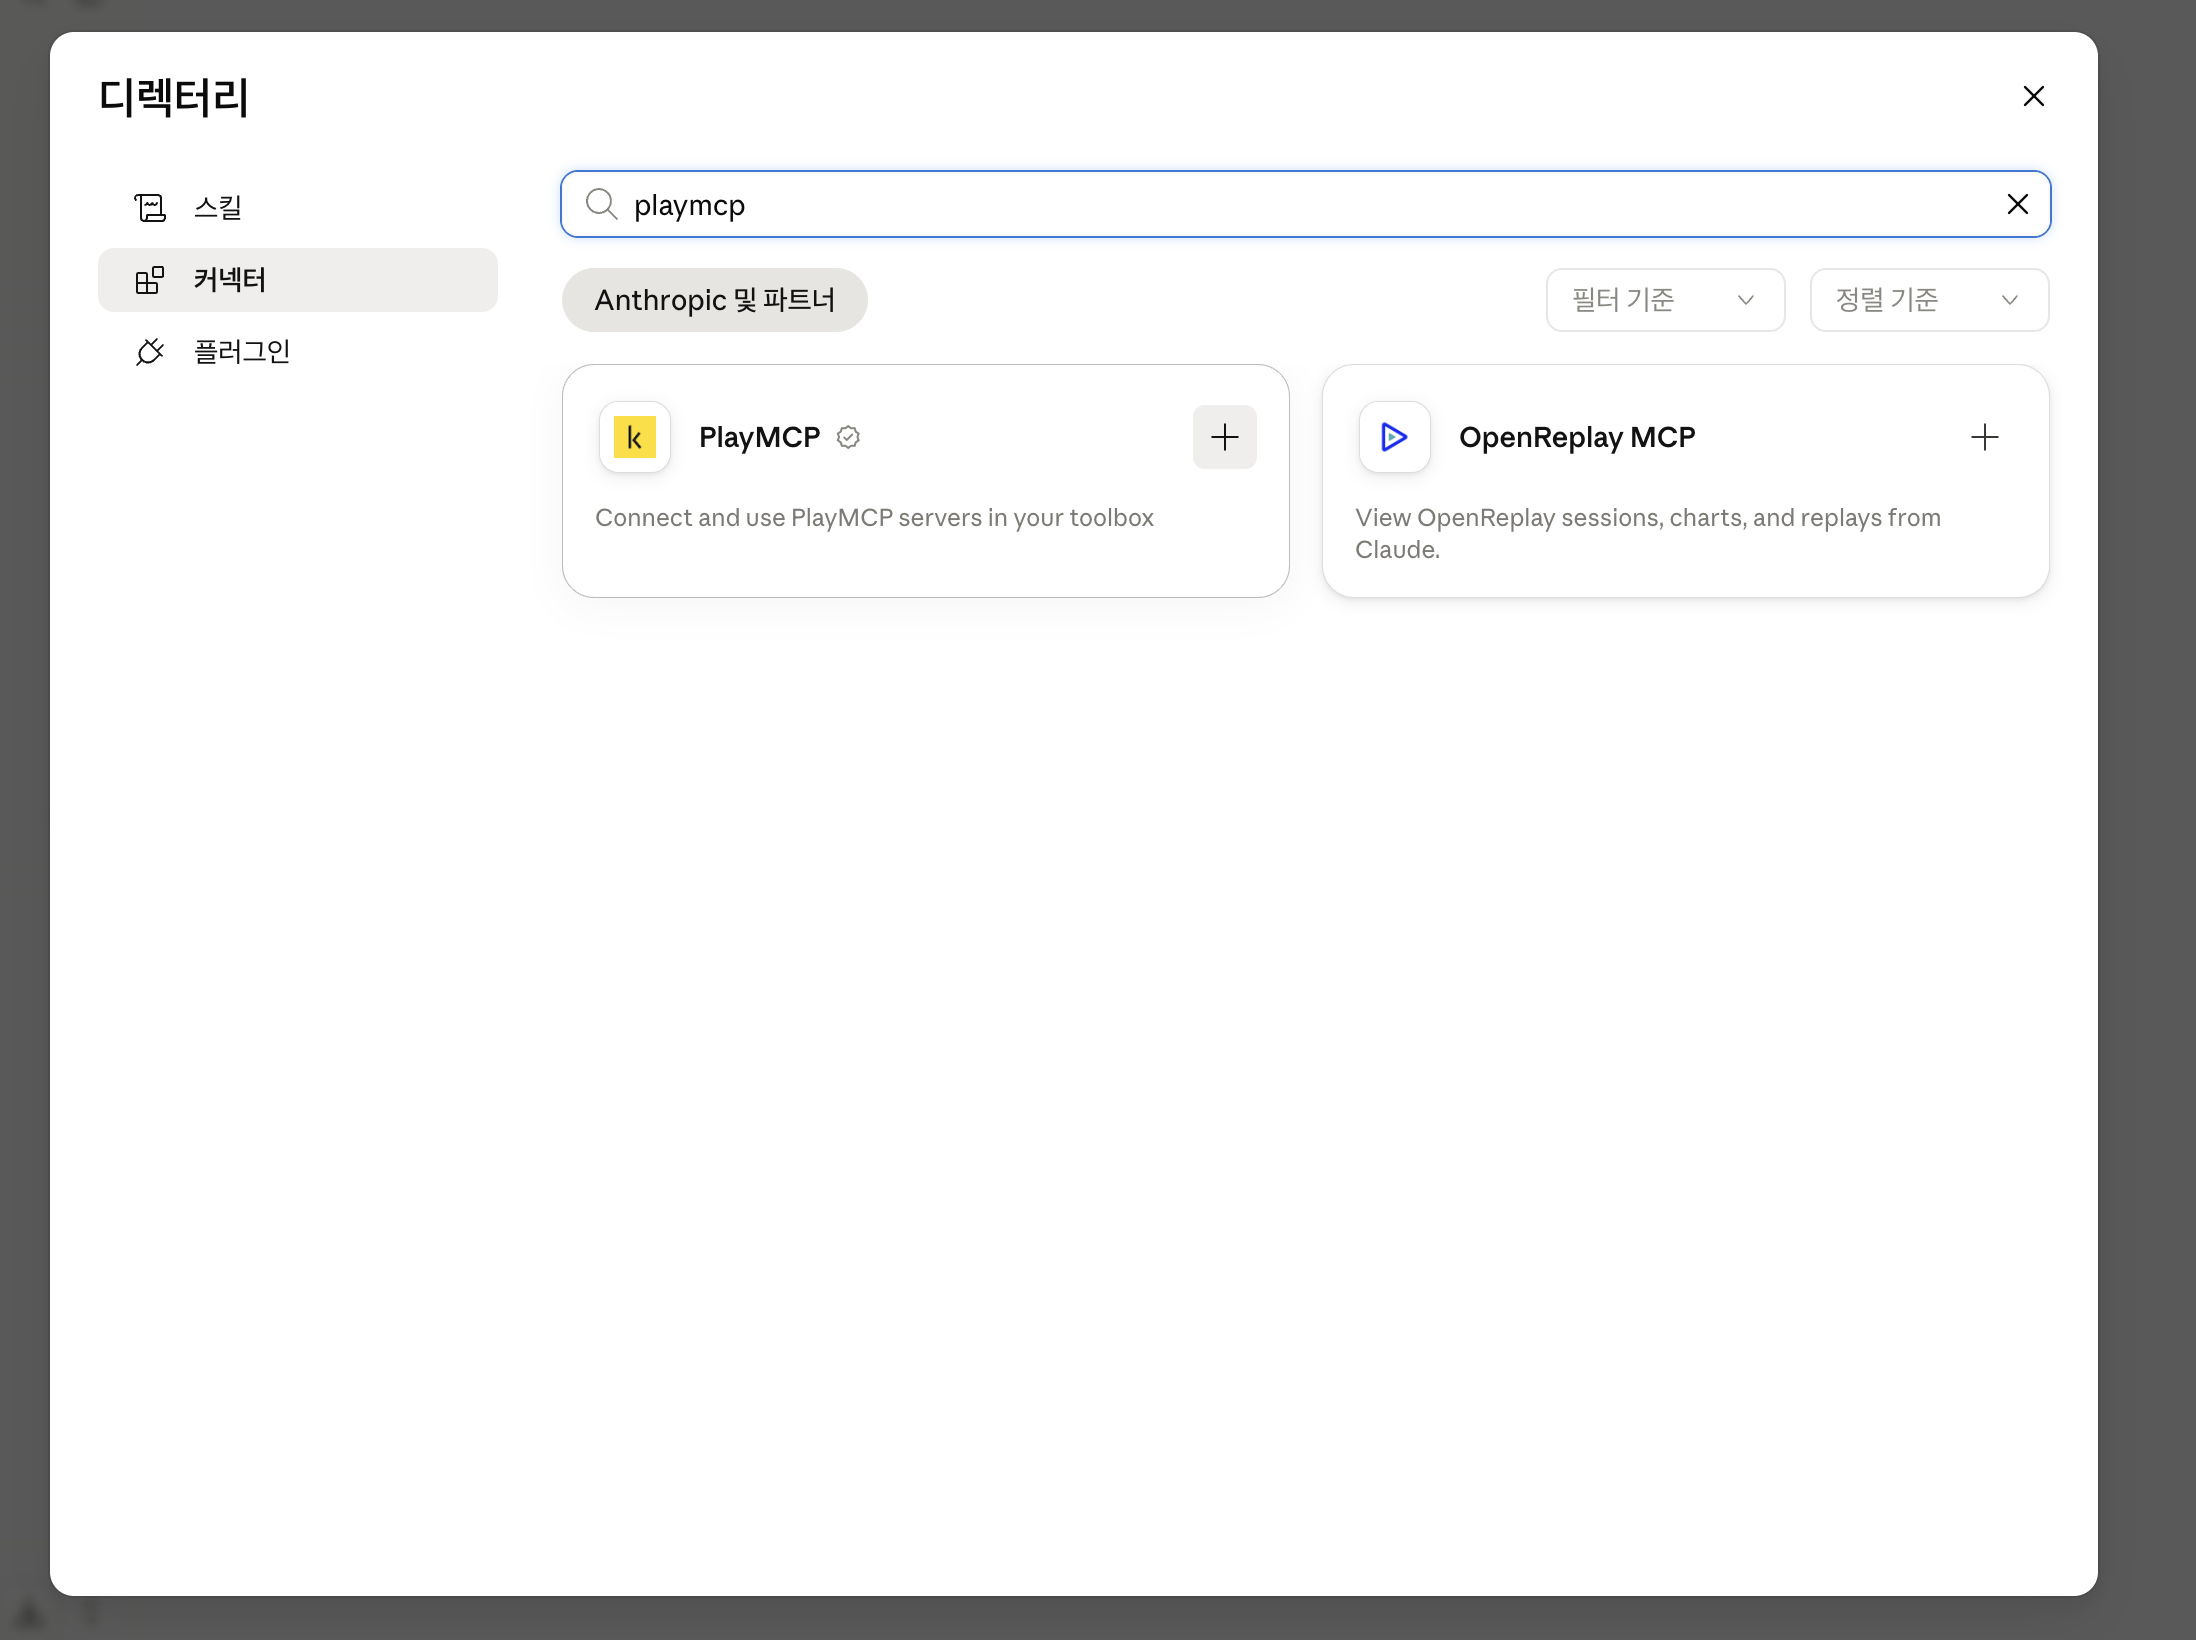Add the PlayMCP connector with plus button

1224,437
